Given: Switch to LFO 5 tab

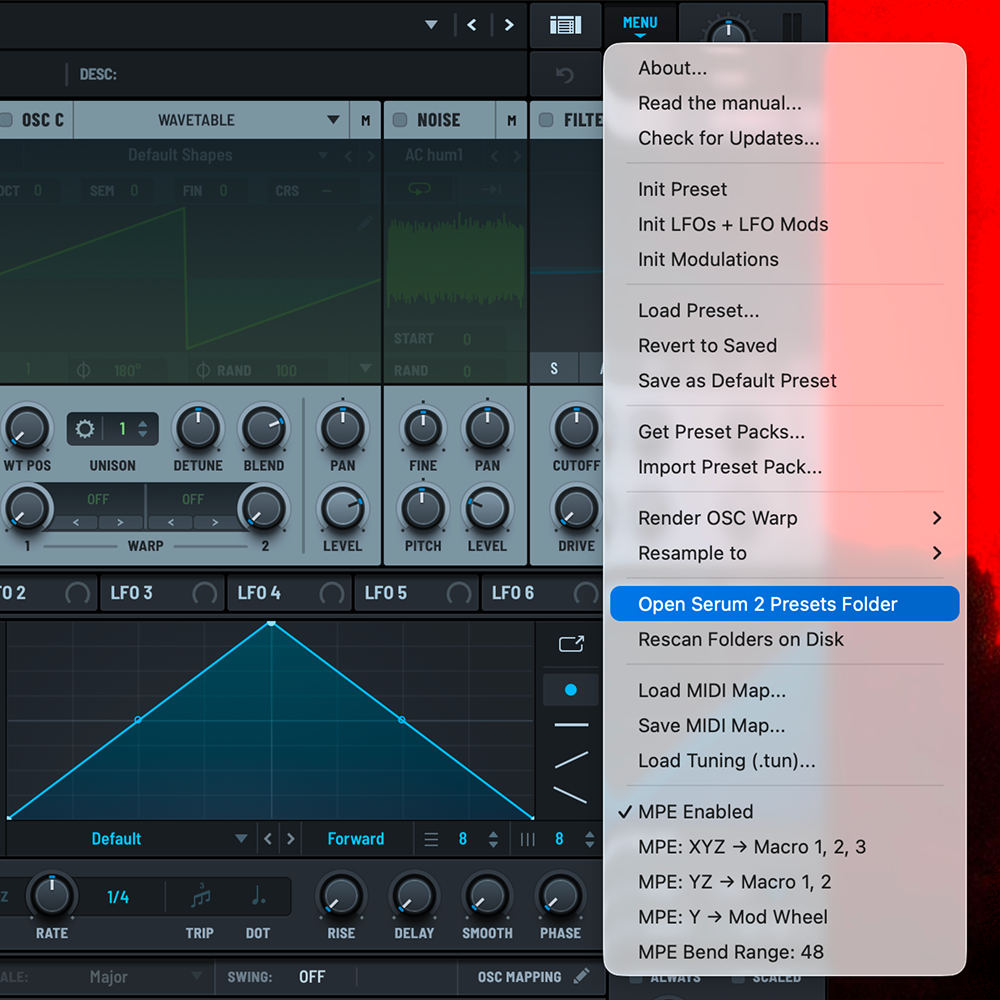Looking at the screenshot, I should pos(417,593).
